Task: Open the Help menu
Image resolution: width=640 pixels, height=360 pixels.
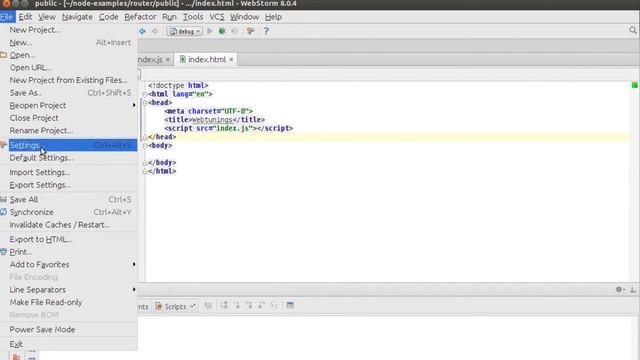Action: pos(273,17)
